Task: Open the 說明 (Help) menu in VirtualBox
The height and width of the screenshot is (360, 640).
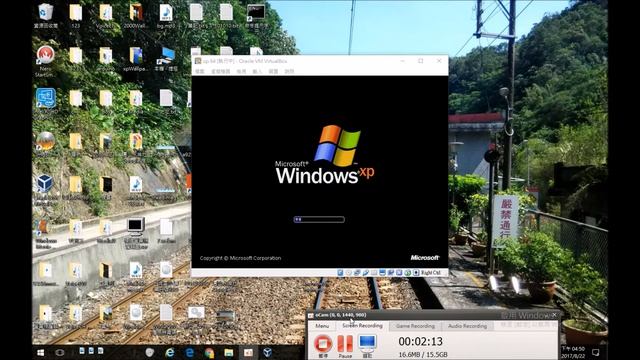Action: pos(289,71)
